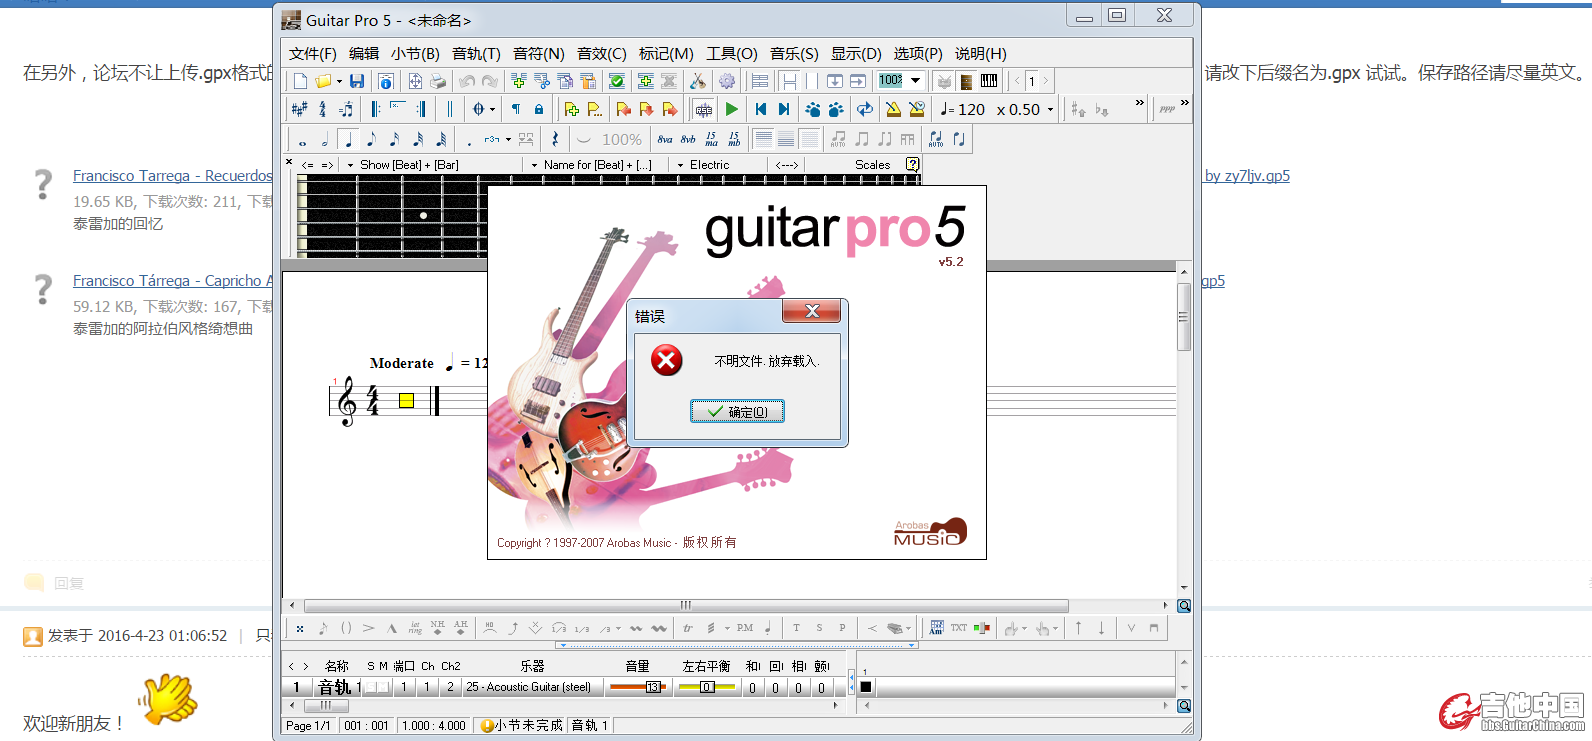
Task: Create a new file from the toolbar
Action: coord(300,81)
